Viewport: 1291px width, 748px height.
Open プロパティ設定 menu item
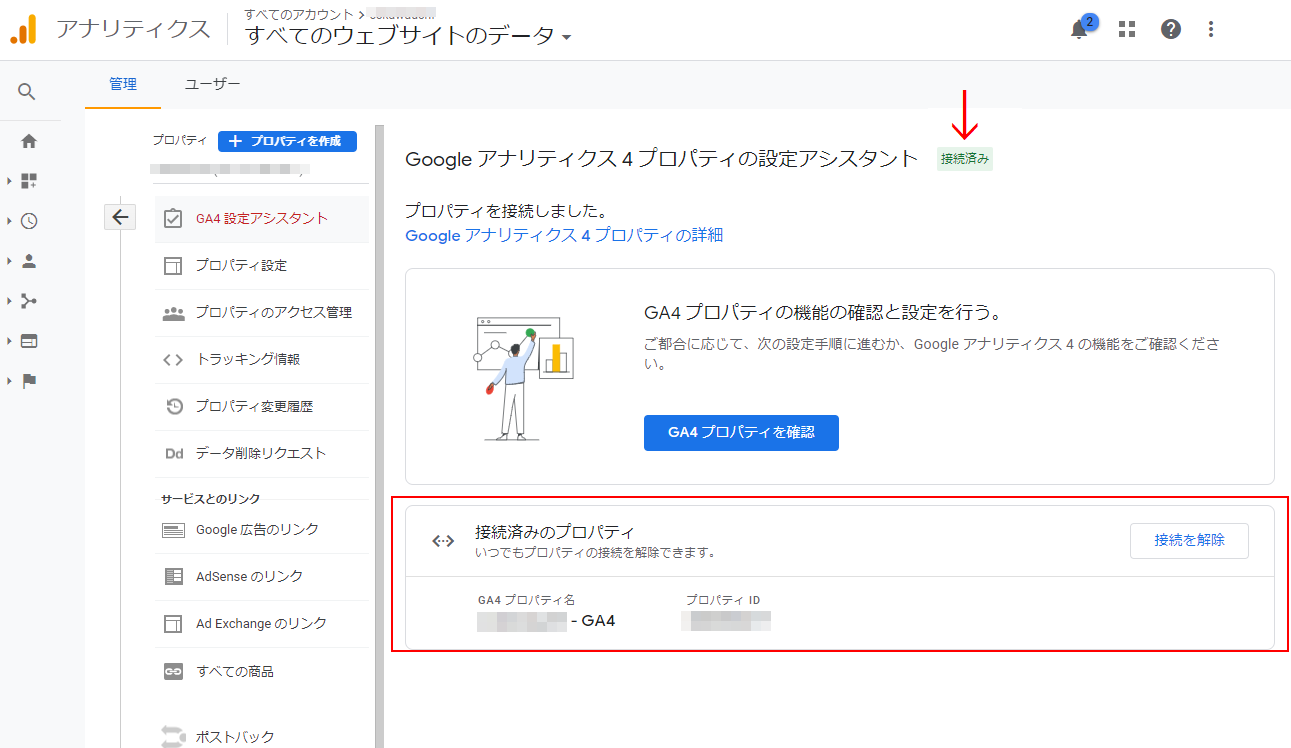[x=262, y=265]
